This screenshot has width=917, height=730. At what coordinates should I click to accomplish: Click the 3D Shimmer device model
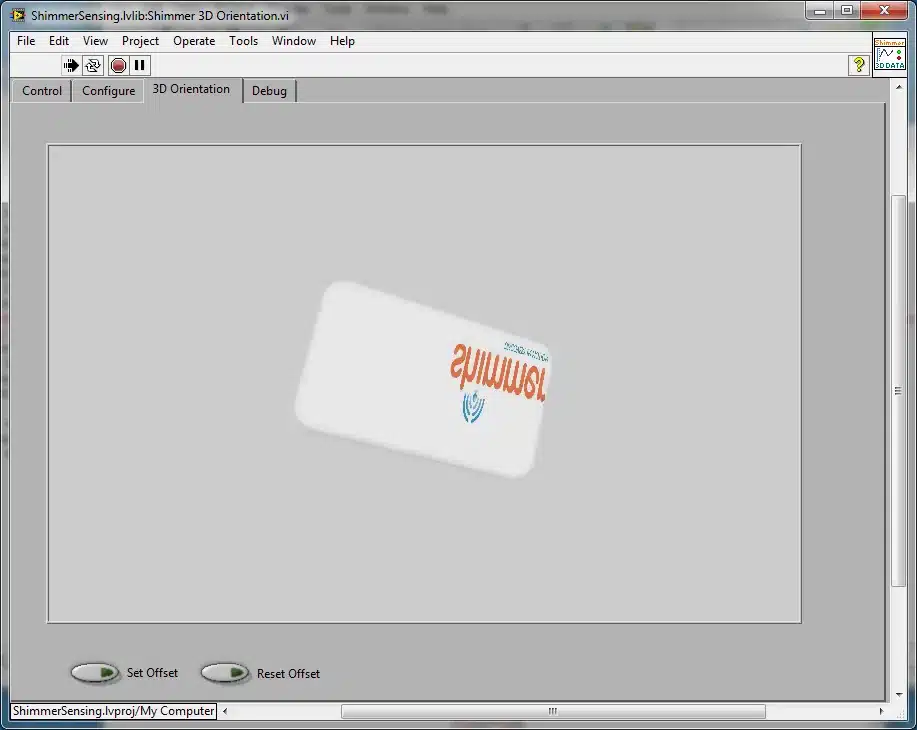tap(422, 379)
